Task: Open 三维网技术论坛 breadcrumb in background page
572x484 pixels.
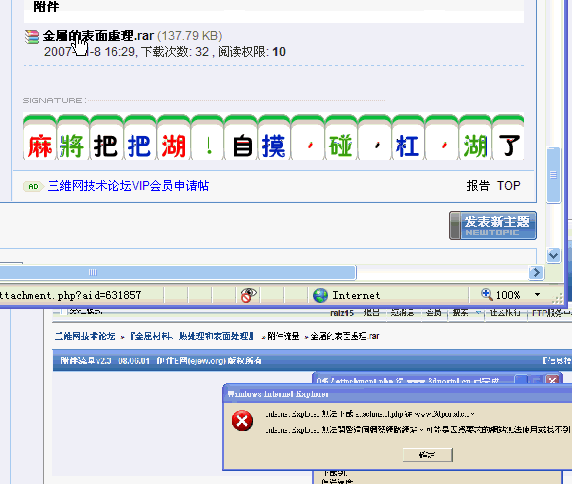Action: click(x=85, y=336)
